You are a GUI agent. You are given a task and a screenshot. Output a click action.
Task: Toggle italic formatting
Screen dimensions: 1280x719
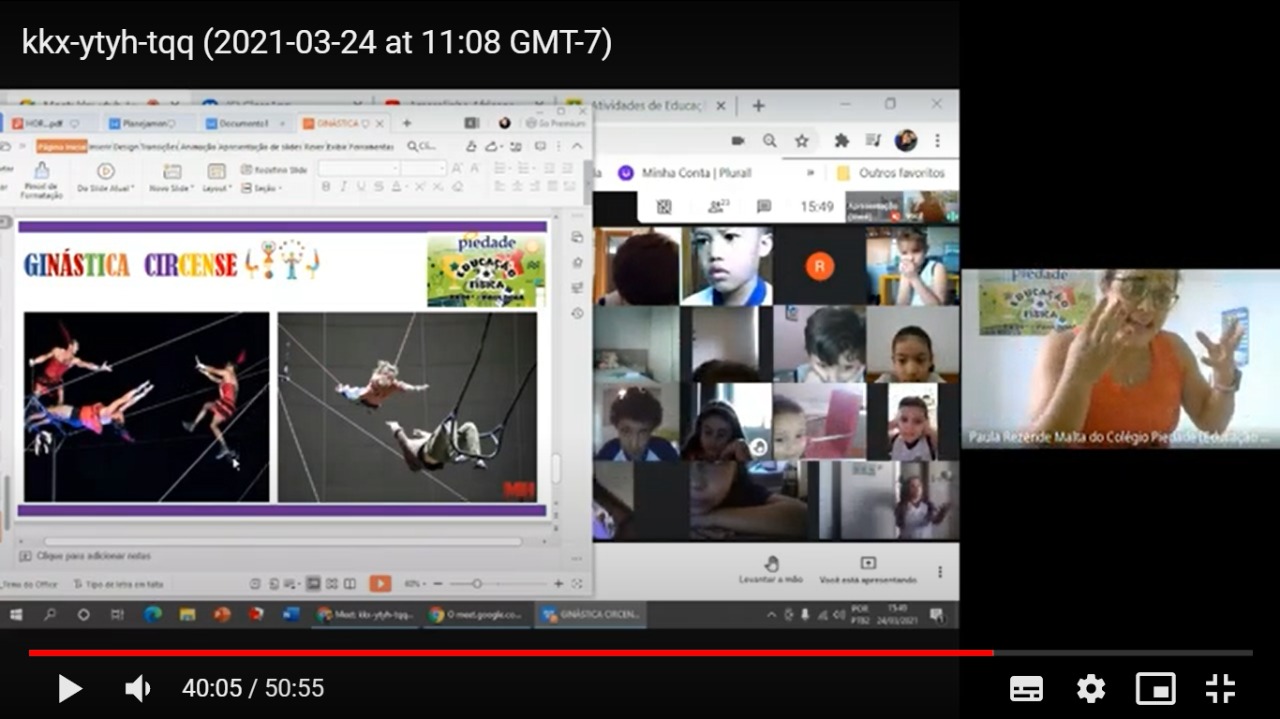[x=342, y=187]
